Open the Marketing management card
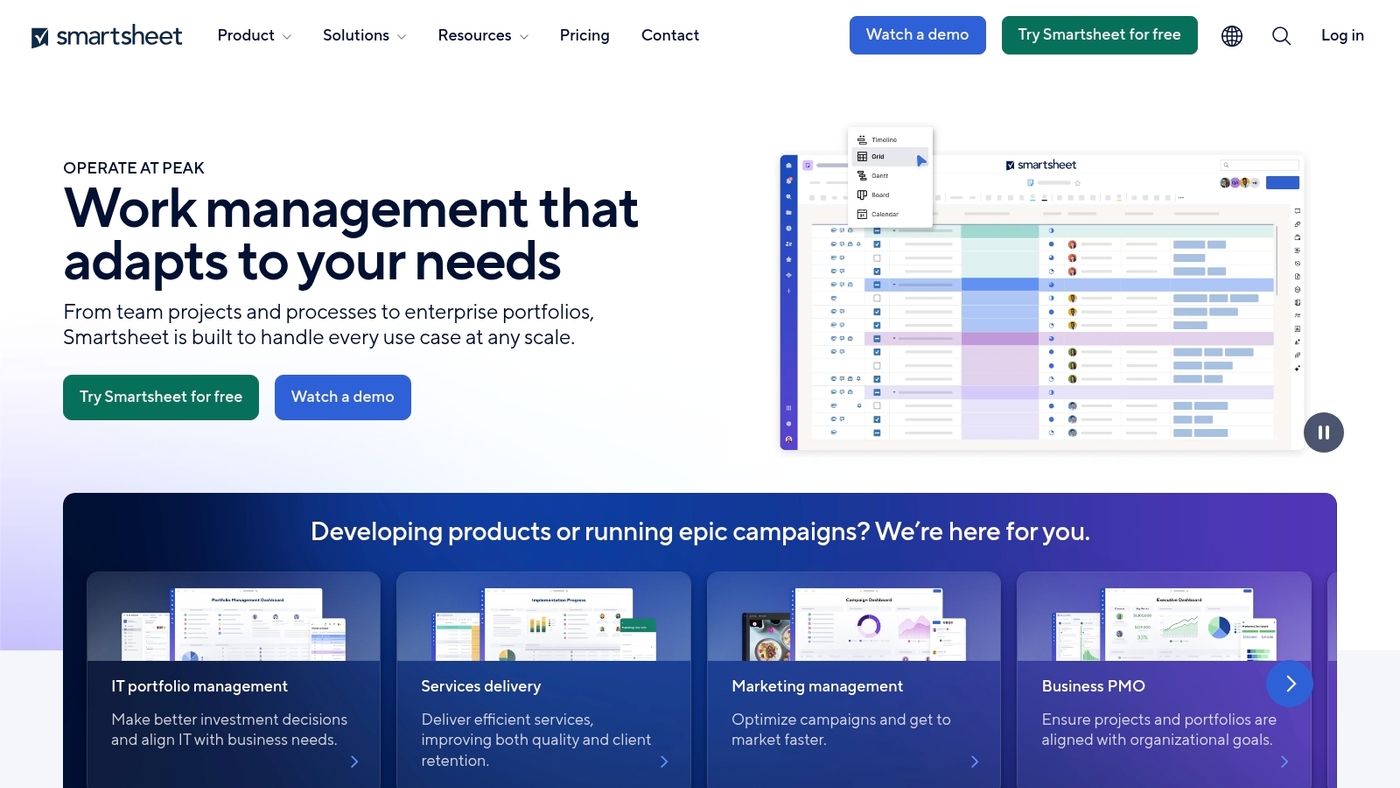 pyautogui.click(x=854, y=680)
